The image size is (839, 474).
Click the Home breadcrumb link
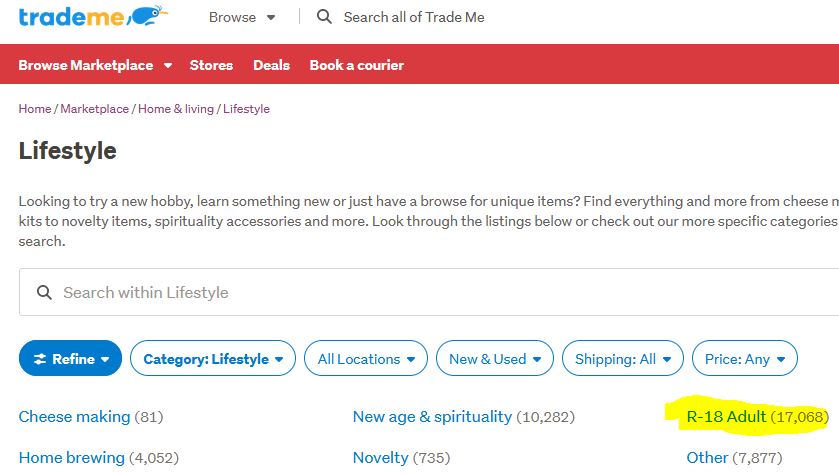(34, 109)
